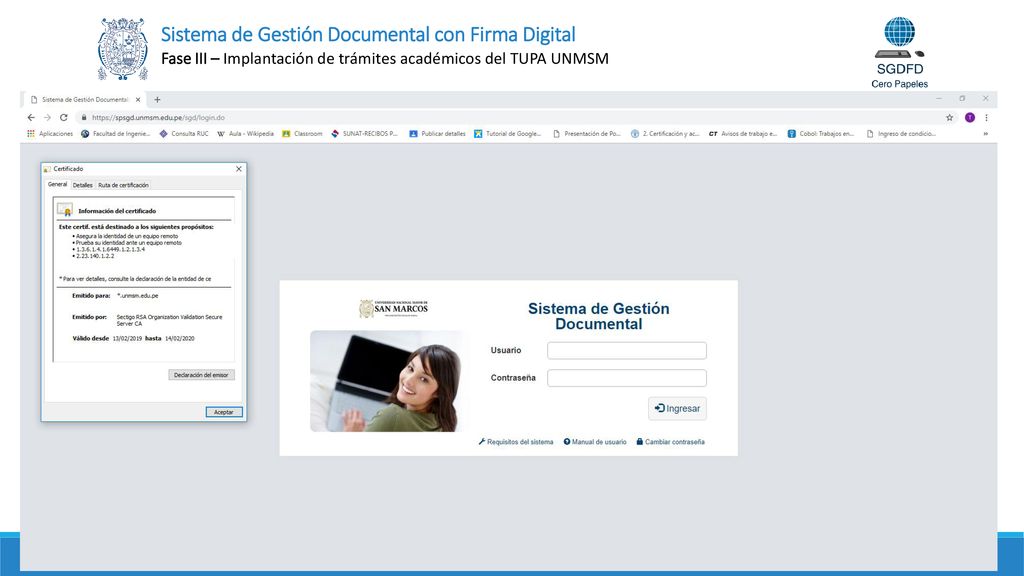Open the Manual de usuario link

595,442
